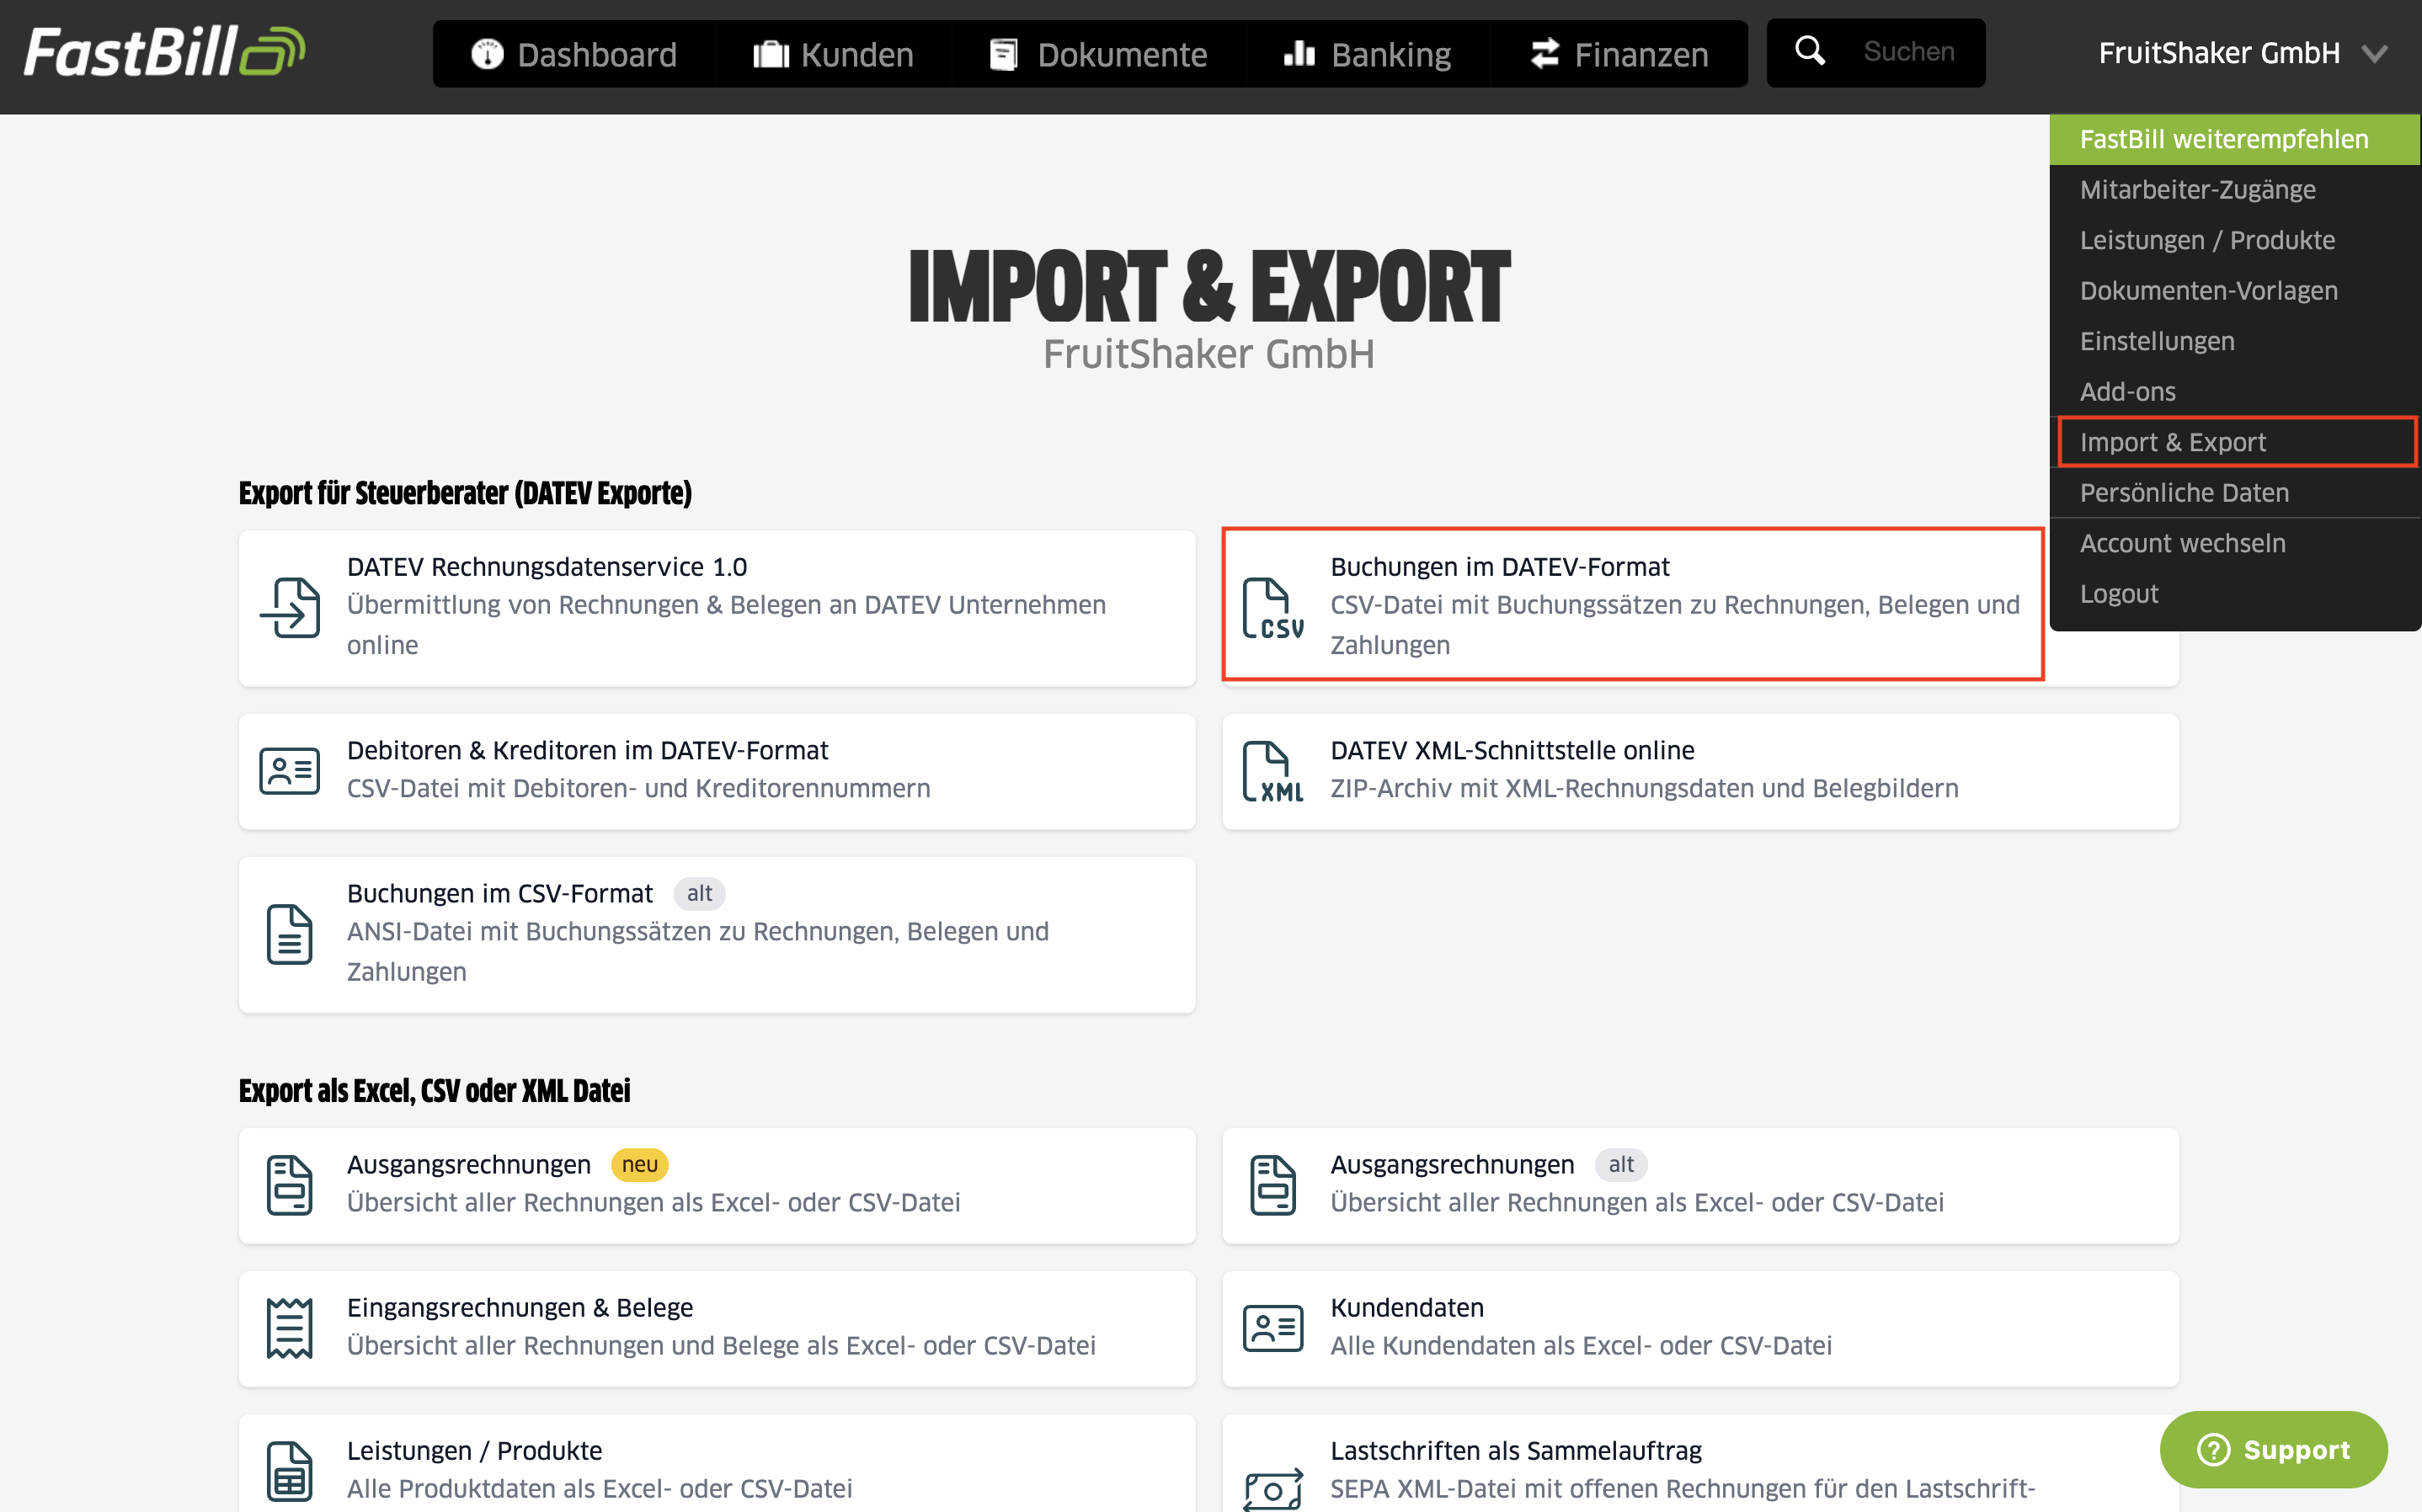Open Leistungen / Produkte export card

(x=717, y=1463)
